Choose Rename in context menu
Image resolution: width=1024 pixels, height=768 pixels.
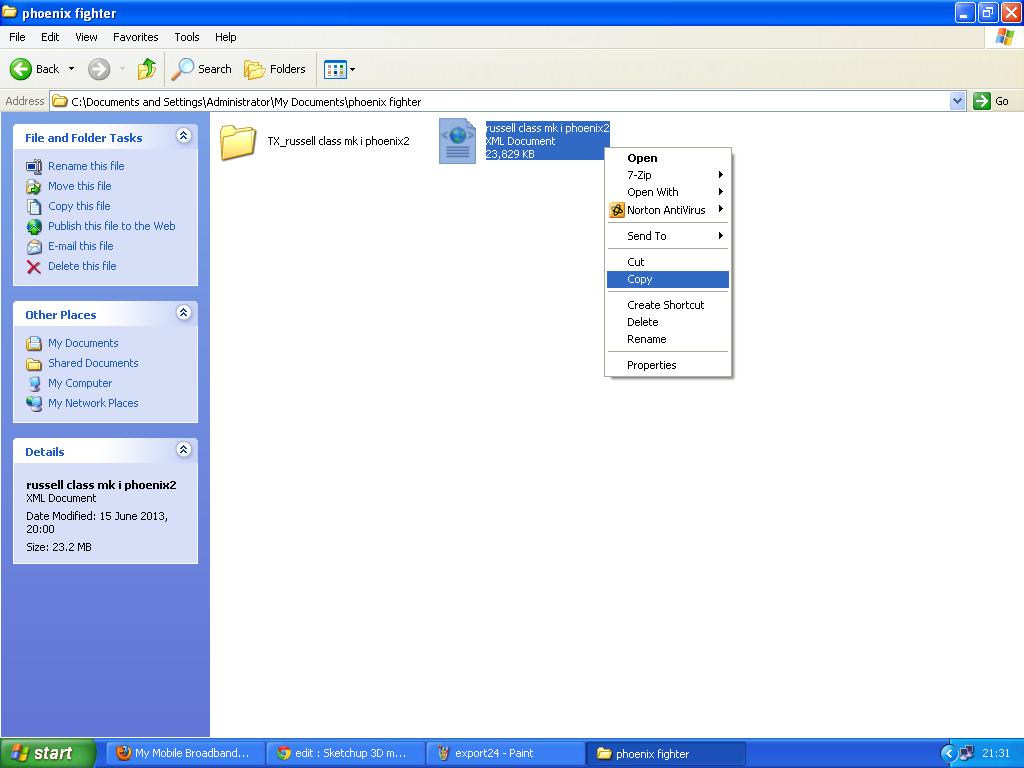[668, 339]
